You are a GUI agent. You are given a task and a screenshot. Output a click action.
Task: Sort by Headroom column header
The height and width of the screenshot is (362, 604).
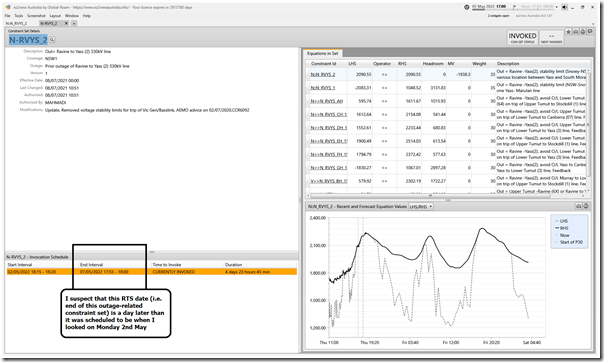coord(433,64)
